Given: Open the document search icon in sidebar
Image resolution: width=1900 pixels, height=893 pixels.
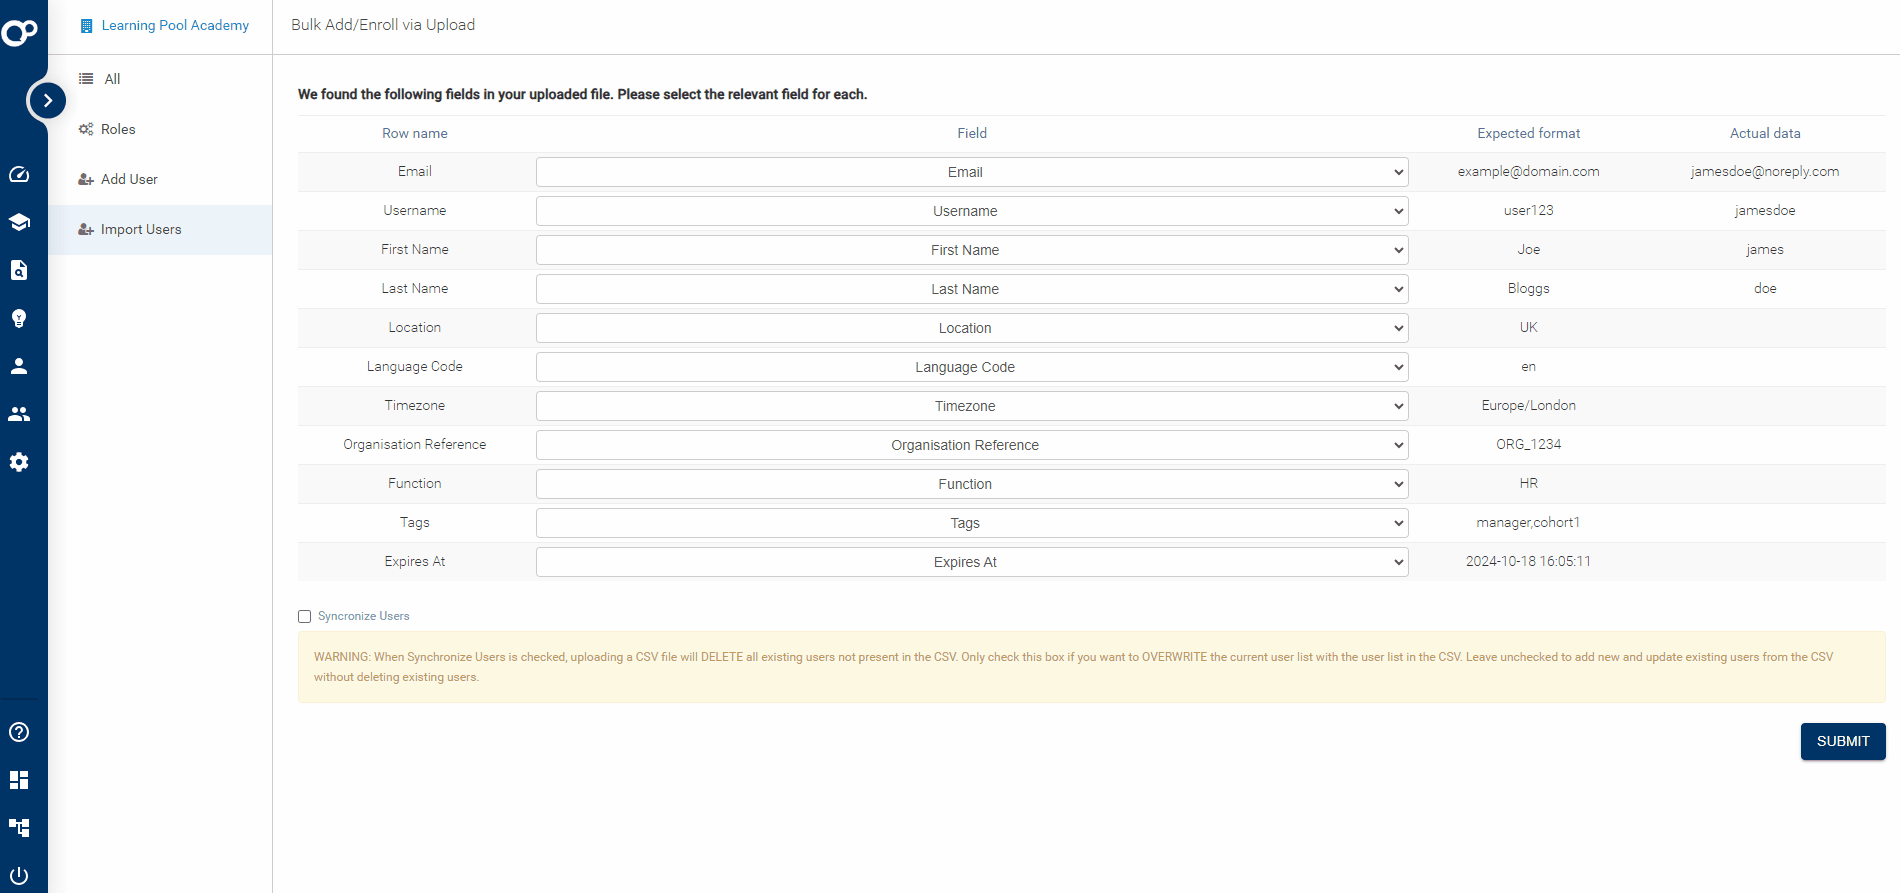Looking at the screenshot, I should [x=19, y=270].
